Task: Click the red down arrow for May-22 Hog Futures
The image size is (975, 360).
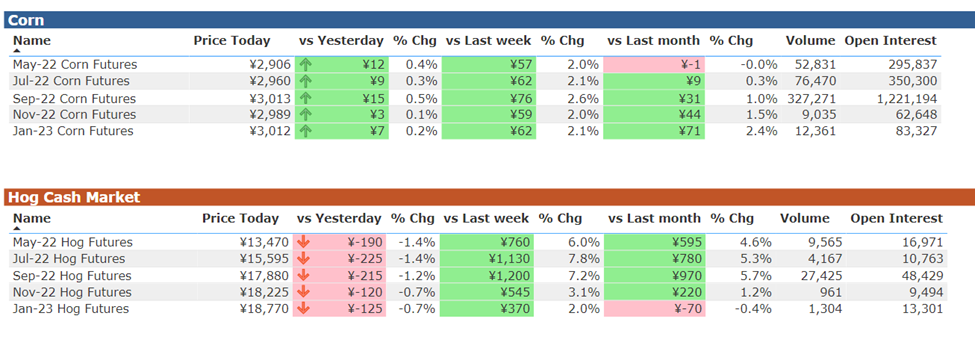Action: coord(303,242)
